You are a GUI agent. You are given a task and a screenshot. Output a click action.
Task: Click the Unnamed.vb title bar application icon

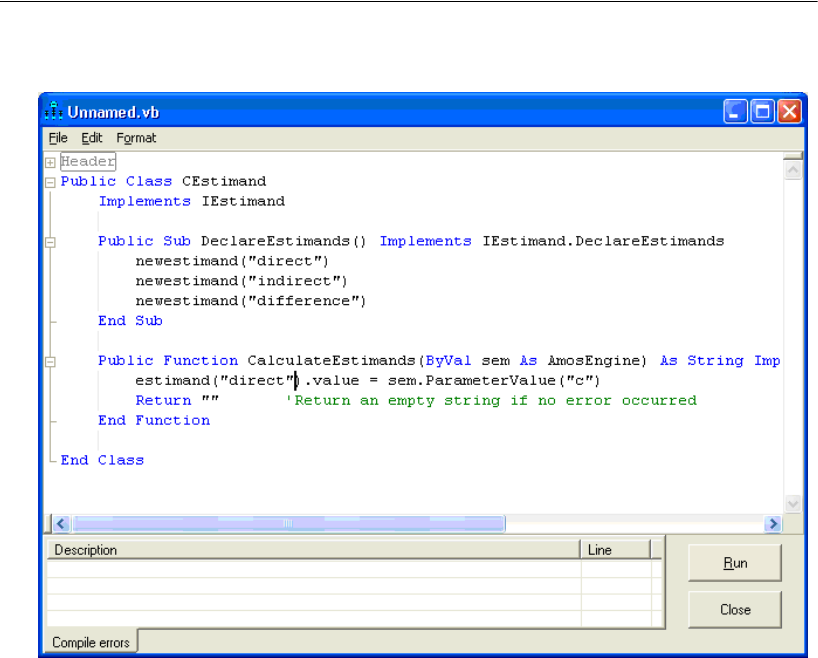(53, 112)
